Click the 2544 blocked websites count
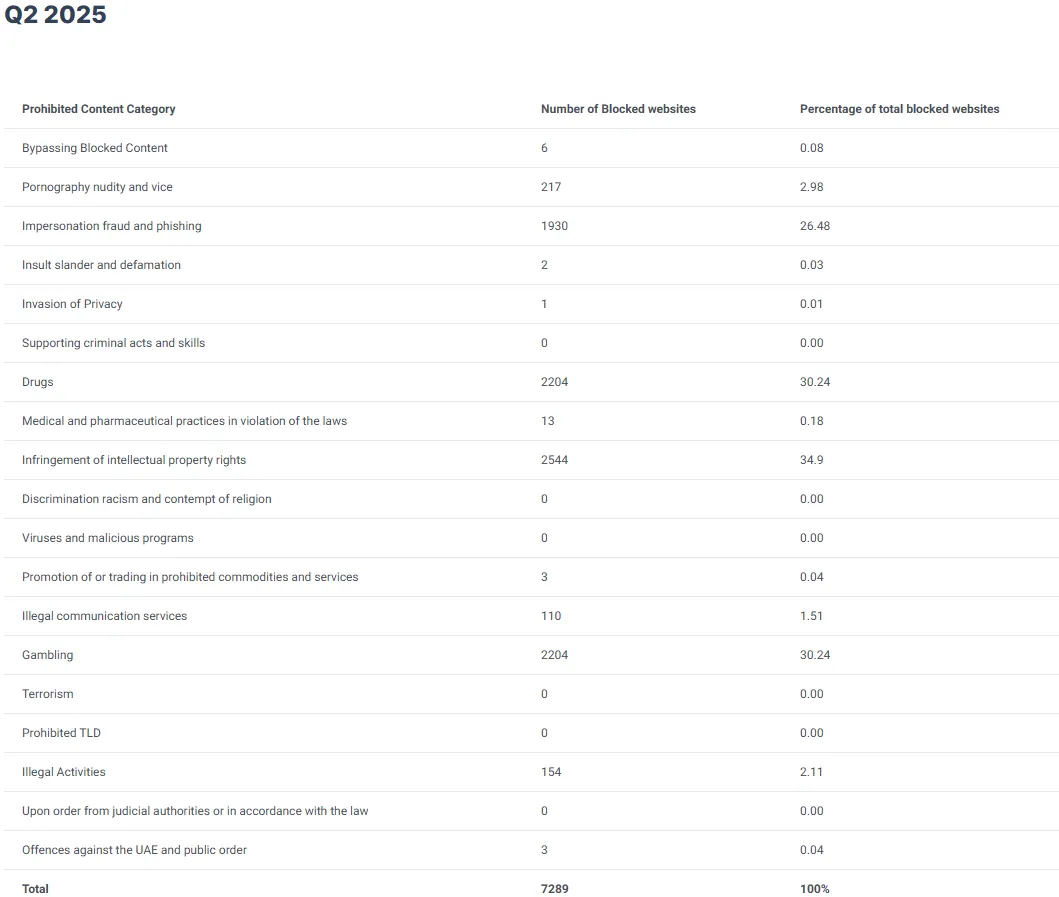This screenshot has width=1059, height=897. pyautogui.click(x=554, y=460)
